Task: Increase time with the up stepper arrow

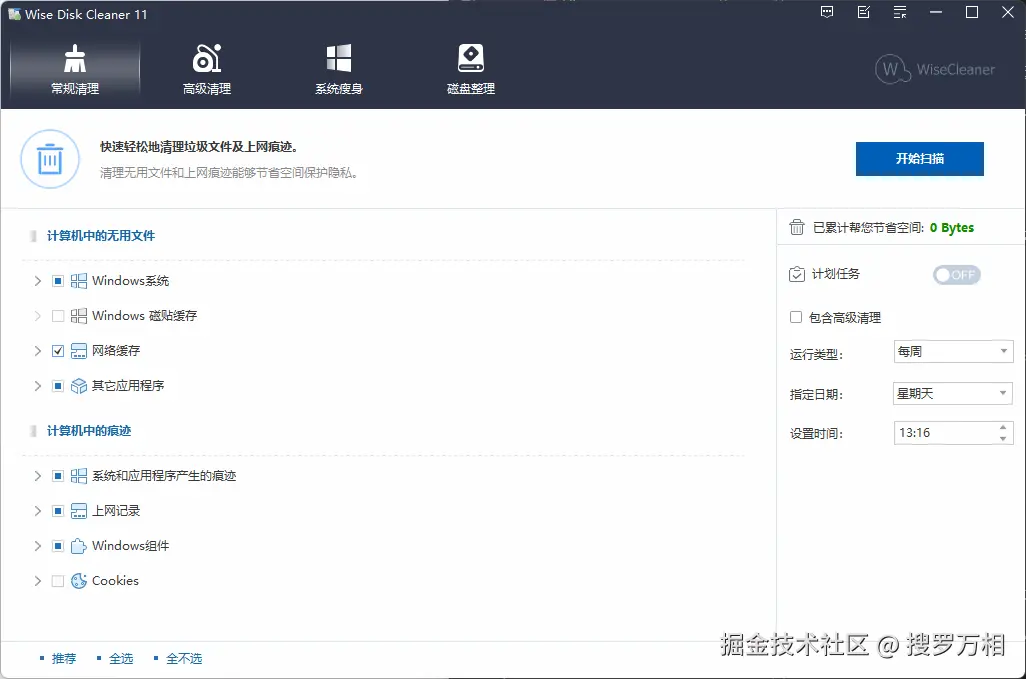Action: [x=1003, y=427]
